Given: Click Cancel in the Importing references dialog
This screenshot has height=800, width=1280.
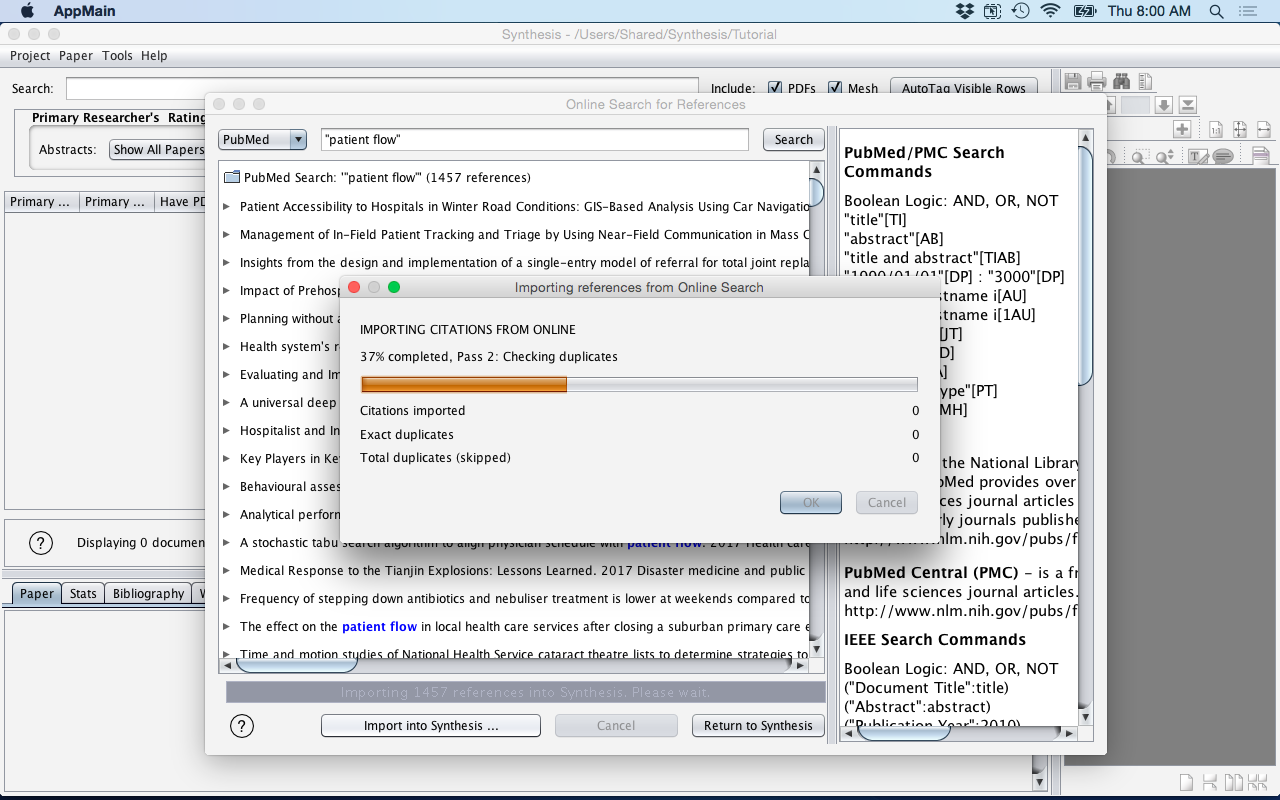Looking at the screenshot, I should coord(887,503).
